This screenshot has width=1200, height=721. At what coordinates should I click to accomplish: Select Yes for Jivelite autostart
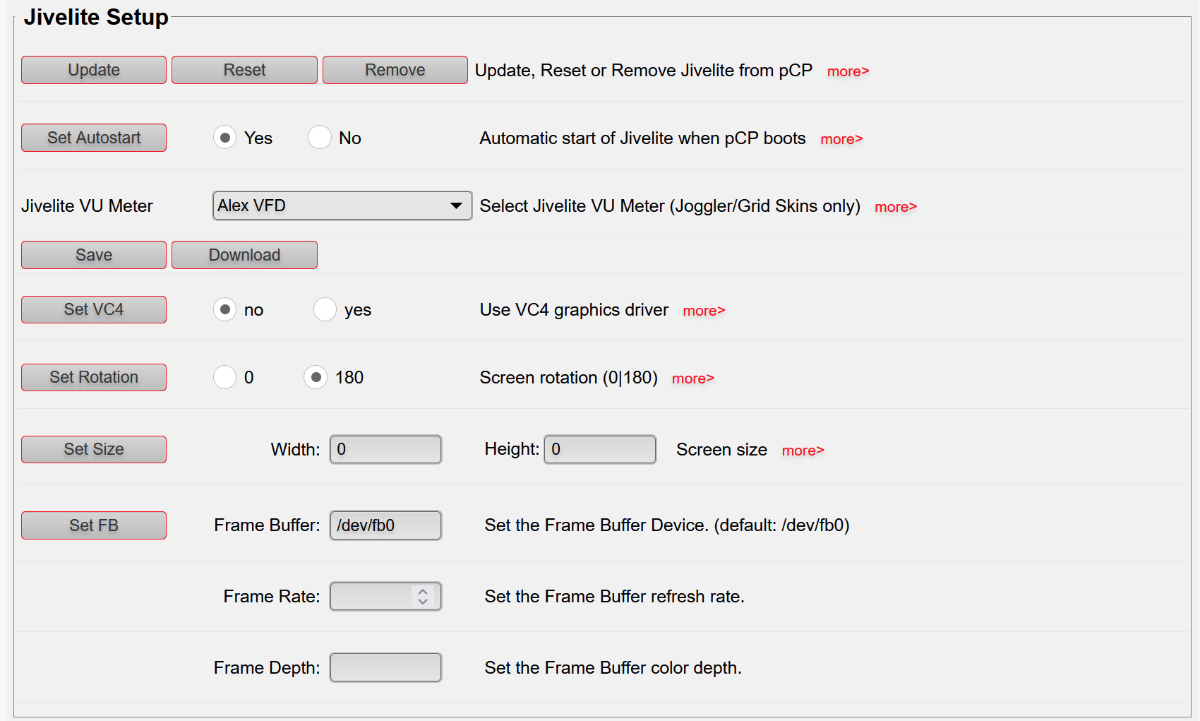click(226, 138)
